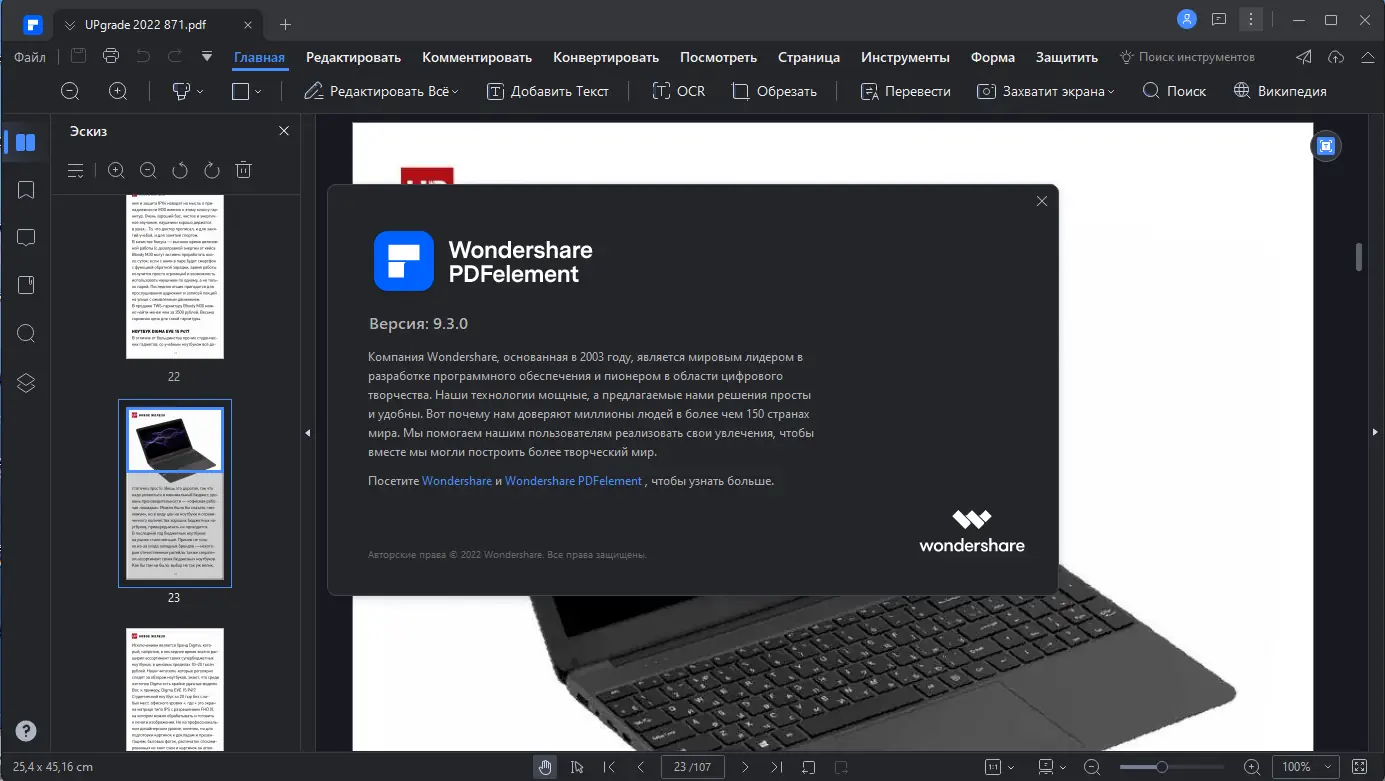The height and width of the screenshot is (781, 1385).
Task: Switch to the selection arrow tool
Action: click(x=577, y=766)
